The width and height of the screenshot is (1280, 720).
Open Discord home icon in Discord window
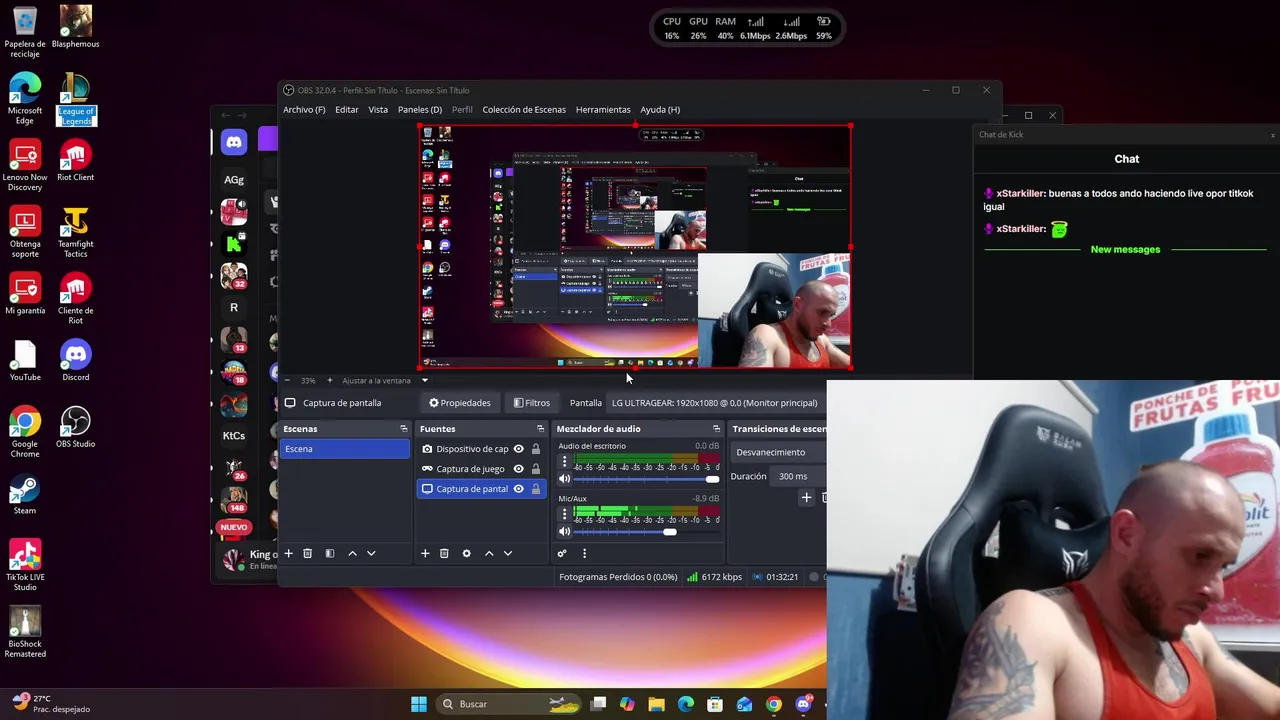click(233, 142)
